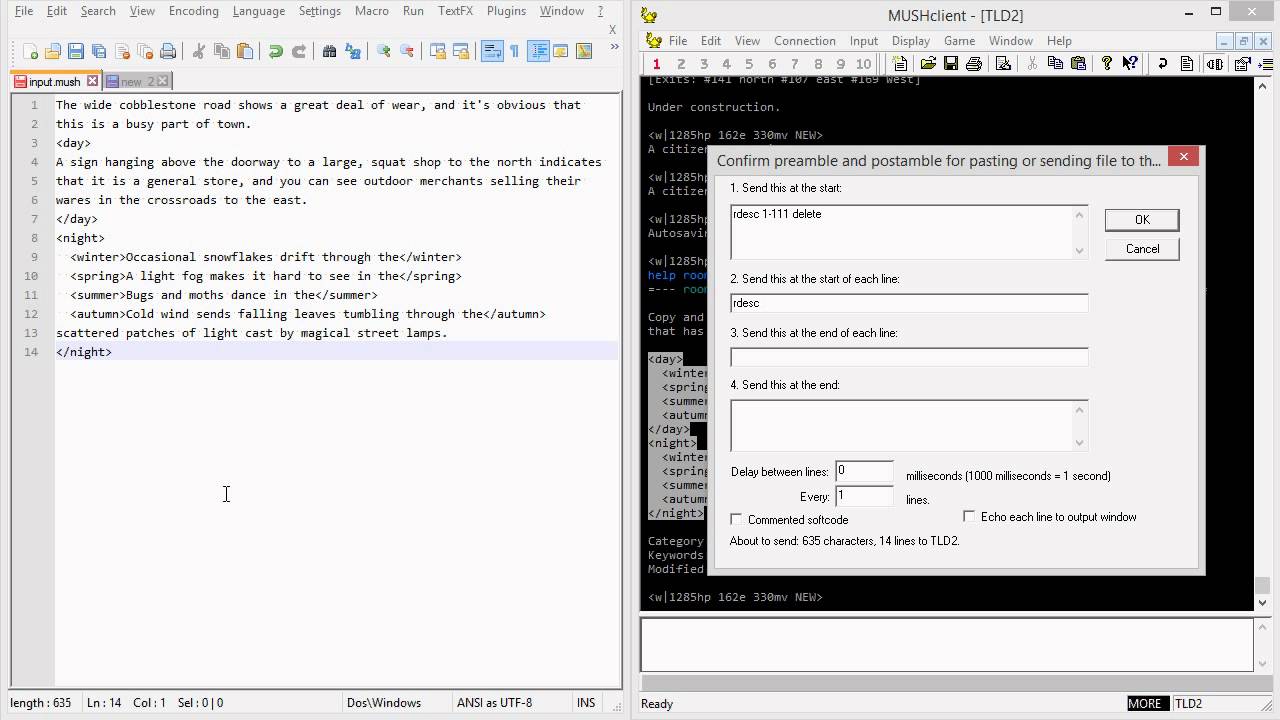Click Notepad++ Close document X button
This screenshot has width=1280, height=720.
coord(613,30)
